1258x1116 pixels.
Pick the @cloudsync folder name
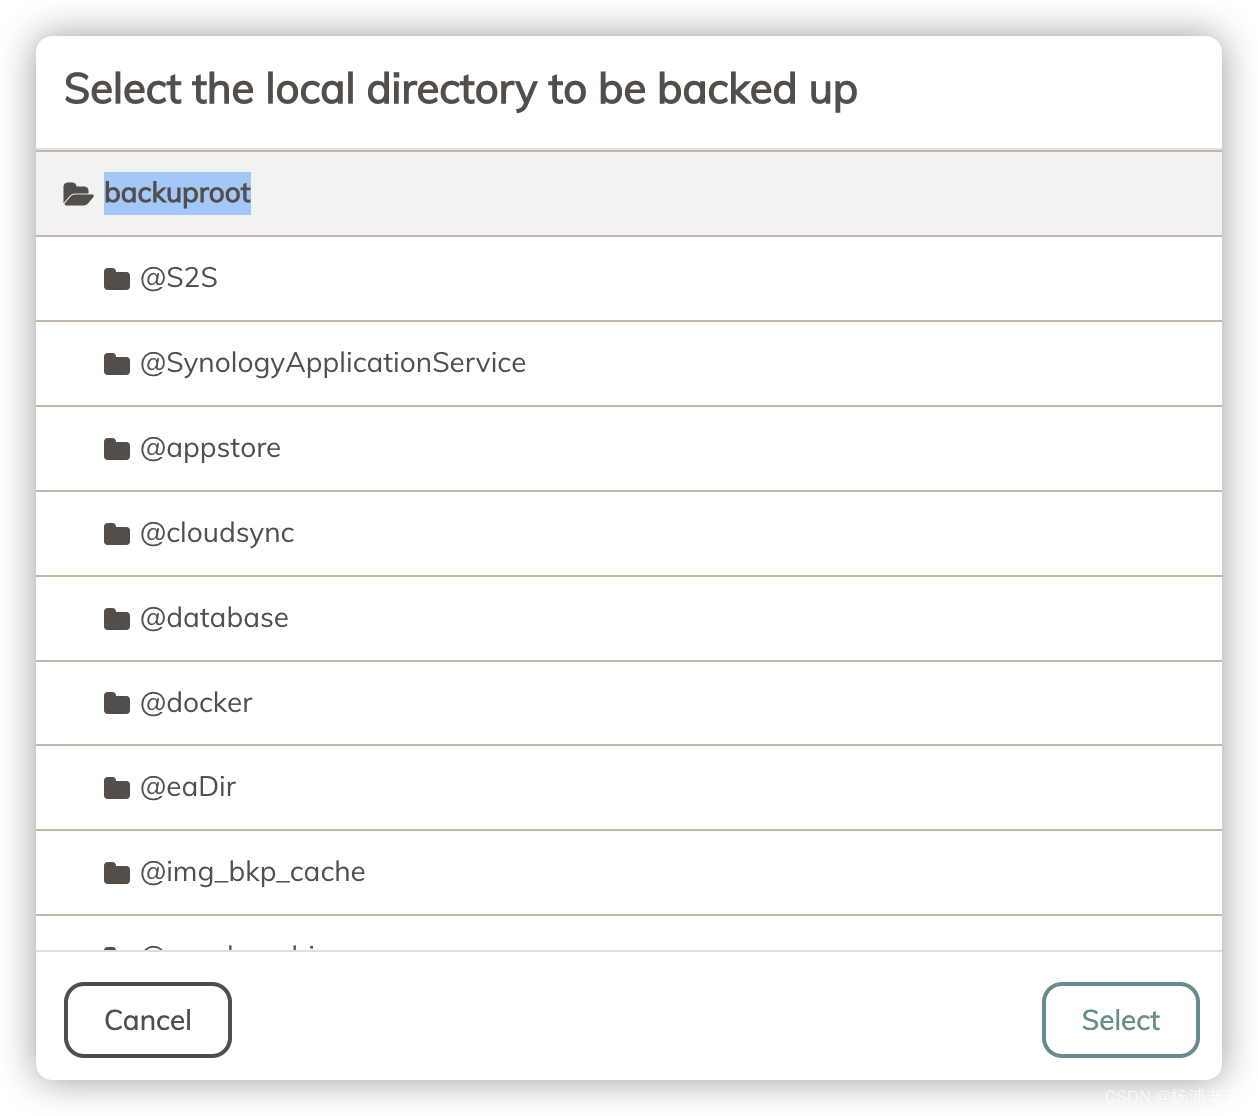point(218,533)
